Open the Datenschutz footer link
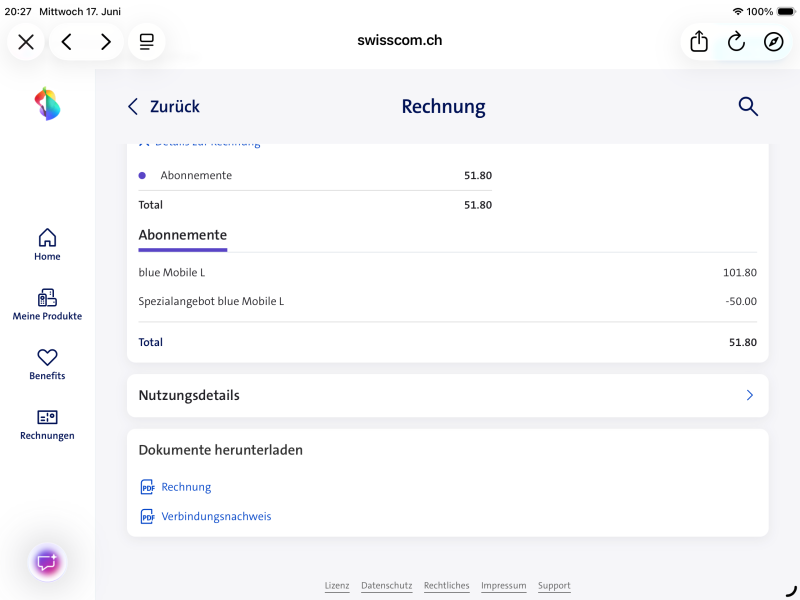 (387, 586)
